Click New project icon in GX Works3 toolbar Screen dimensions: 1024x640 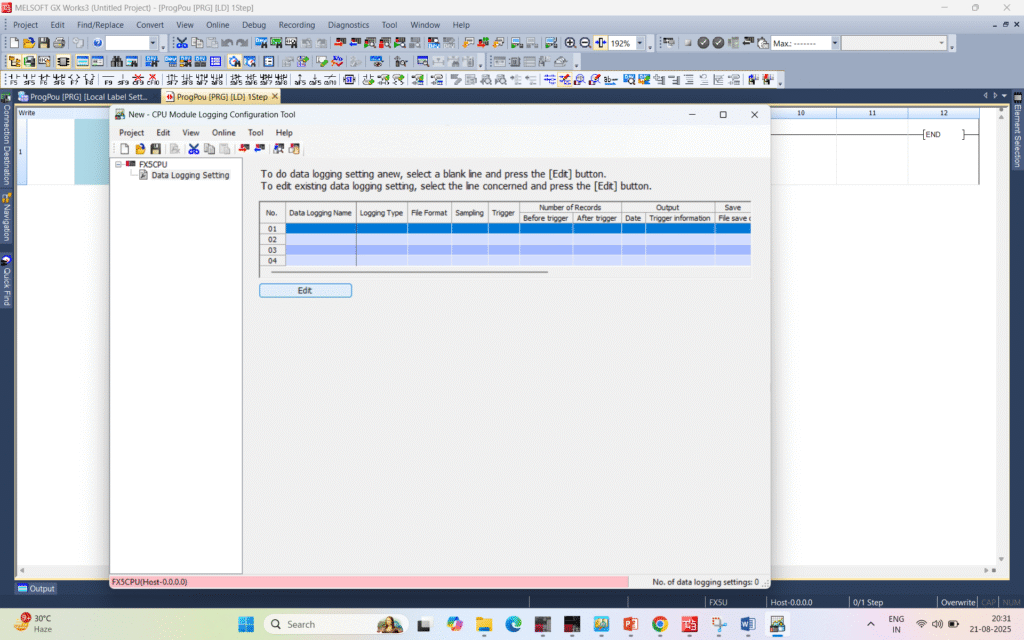14,43
